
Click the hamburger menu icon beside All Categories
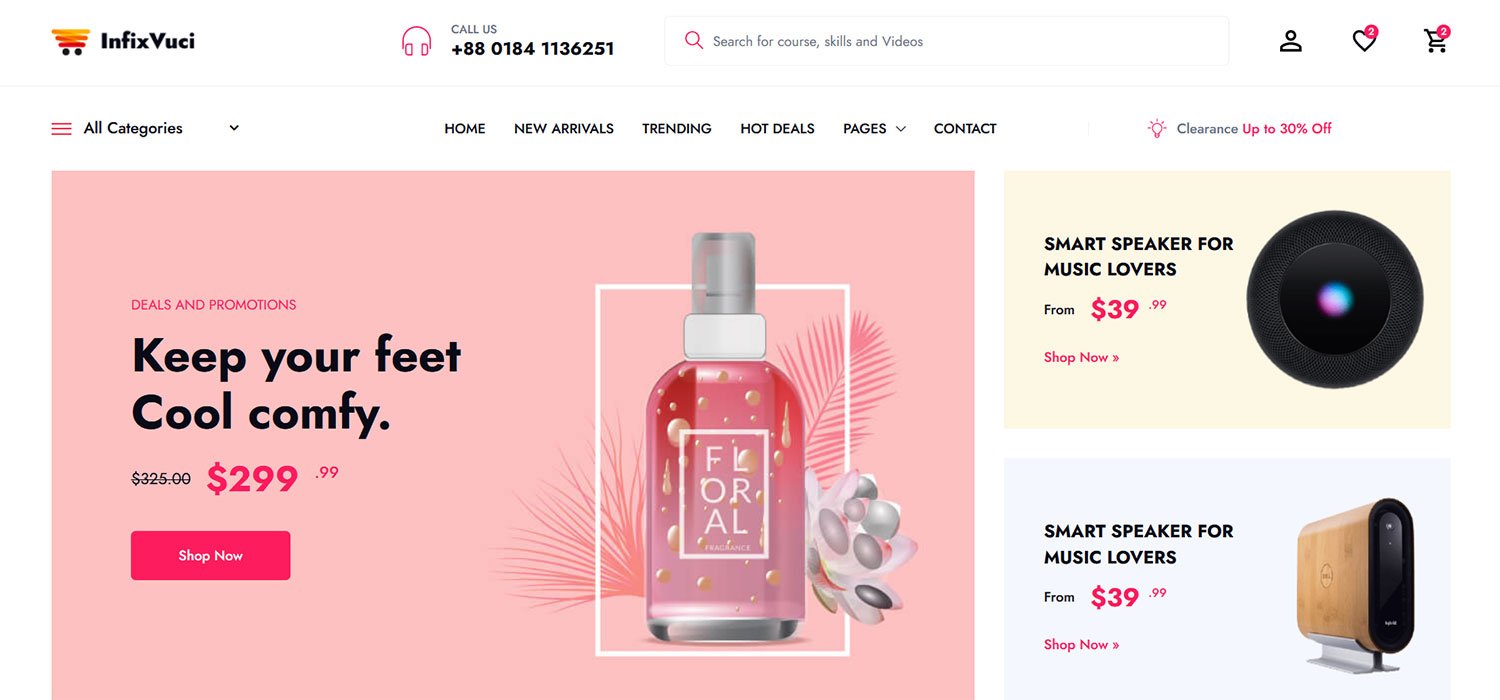61,128
